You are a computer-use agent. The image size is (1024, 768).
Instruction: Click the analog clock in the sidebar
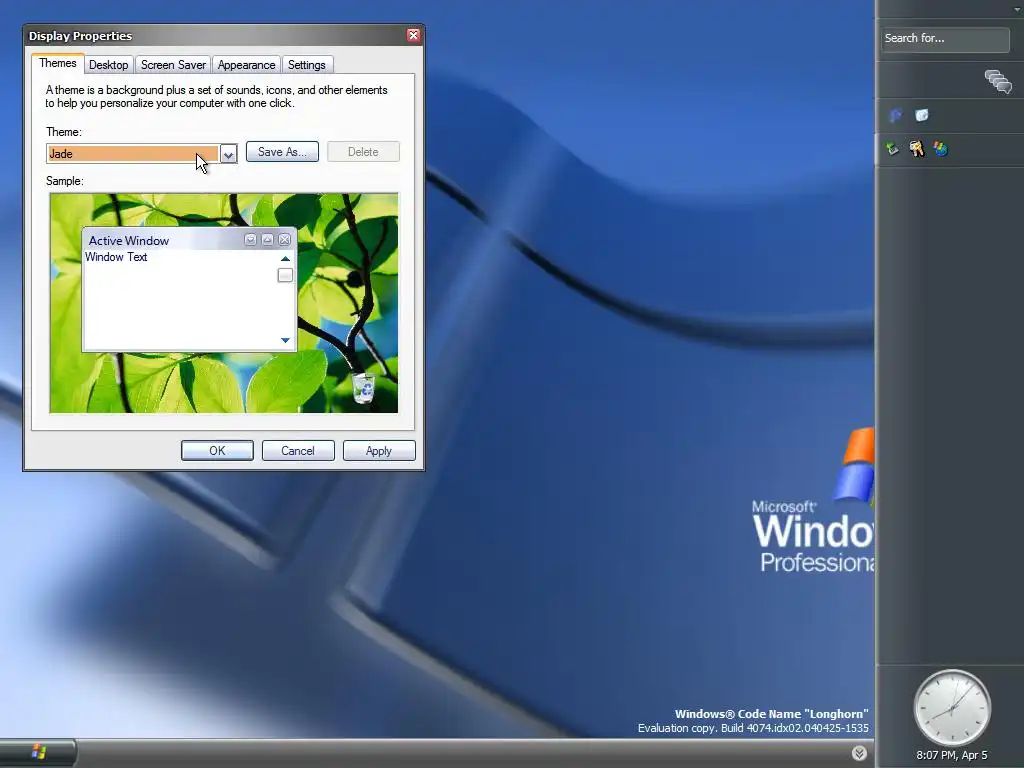pyautogui.click(x=952, y=708)
